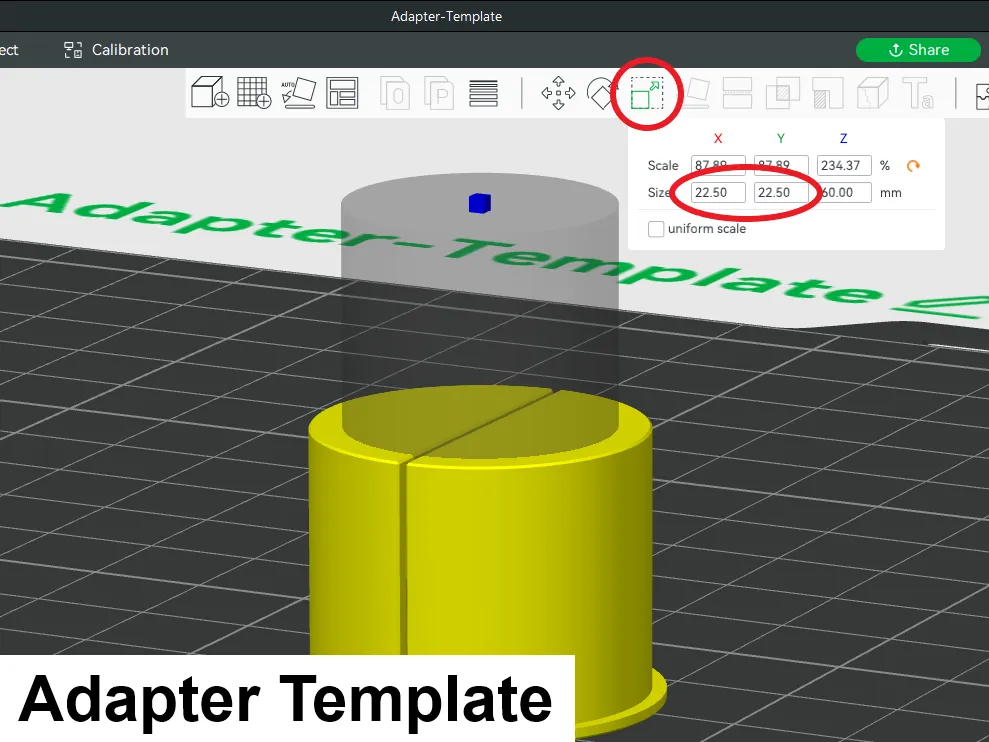
Task: Open the layer height lines tool
Action: point(483,94)
